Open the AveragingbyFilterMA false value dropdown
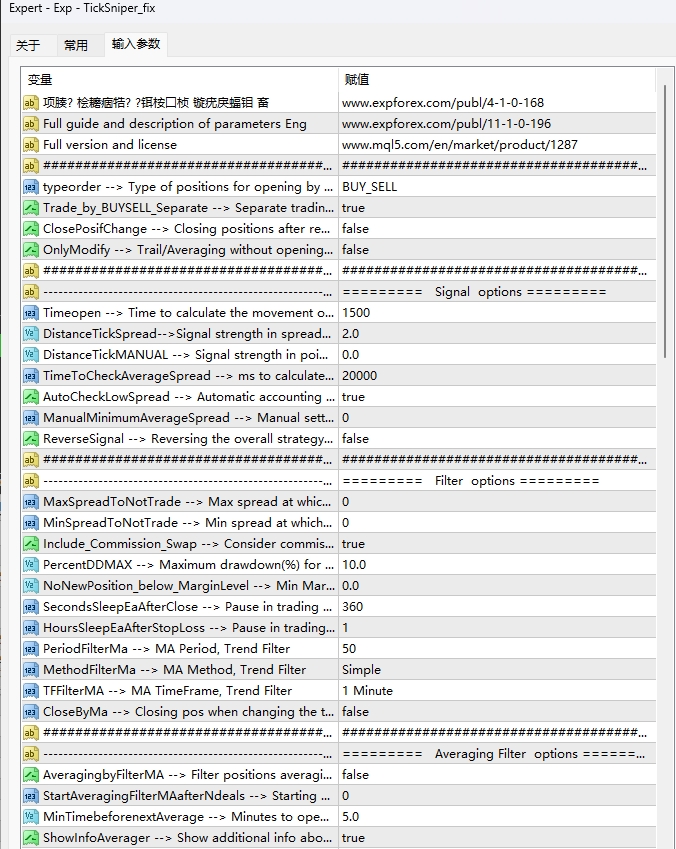676x849 pixels. [x=497, y=775]
